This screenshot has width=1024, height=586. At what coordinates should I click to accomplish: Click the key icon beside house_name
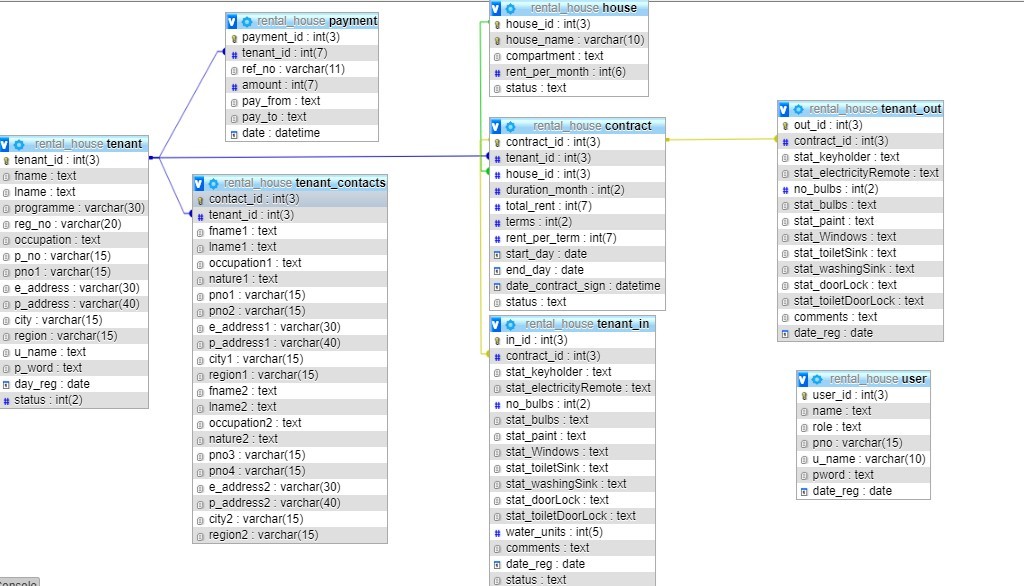pyautogui.click(x=498, y=41)
